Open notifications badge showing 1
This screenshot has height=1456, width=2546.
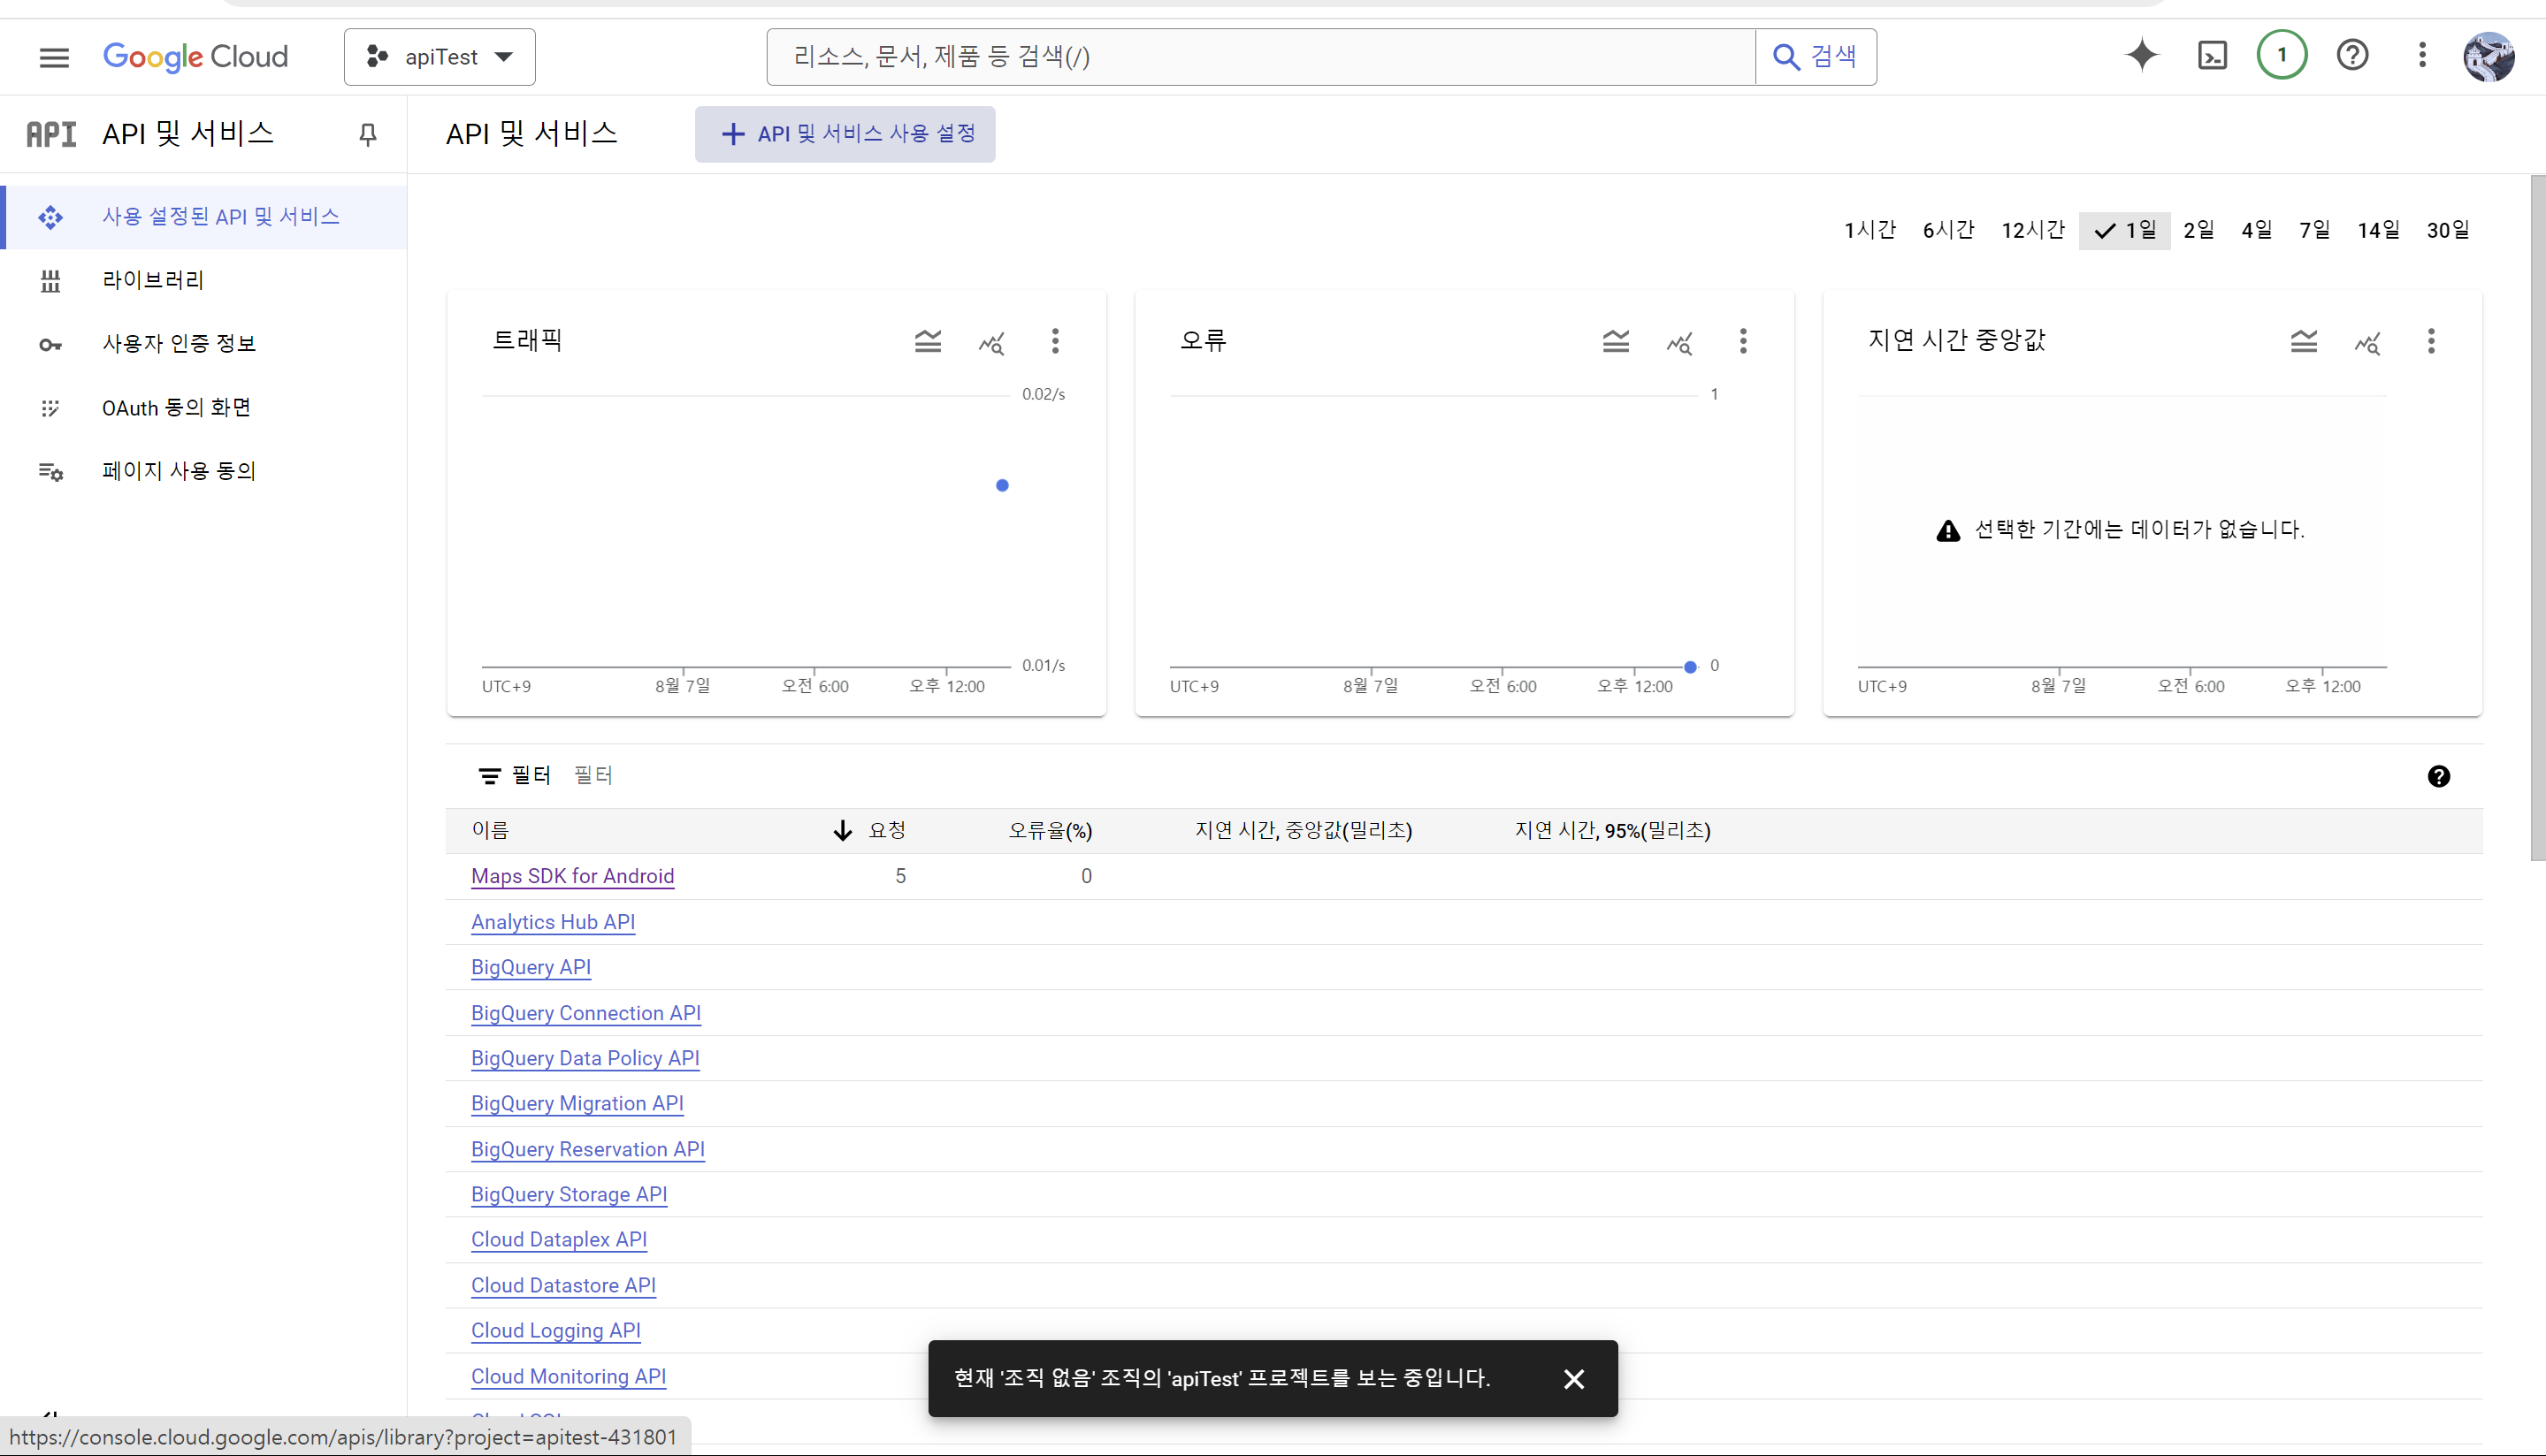coord(2282,55)
